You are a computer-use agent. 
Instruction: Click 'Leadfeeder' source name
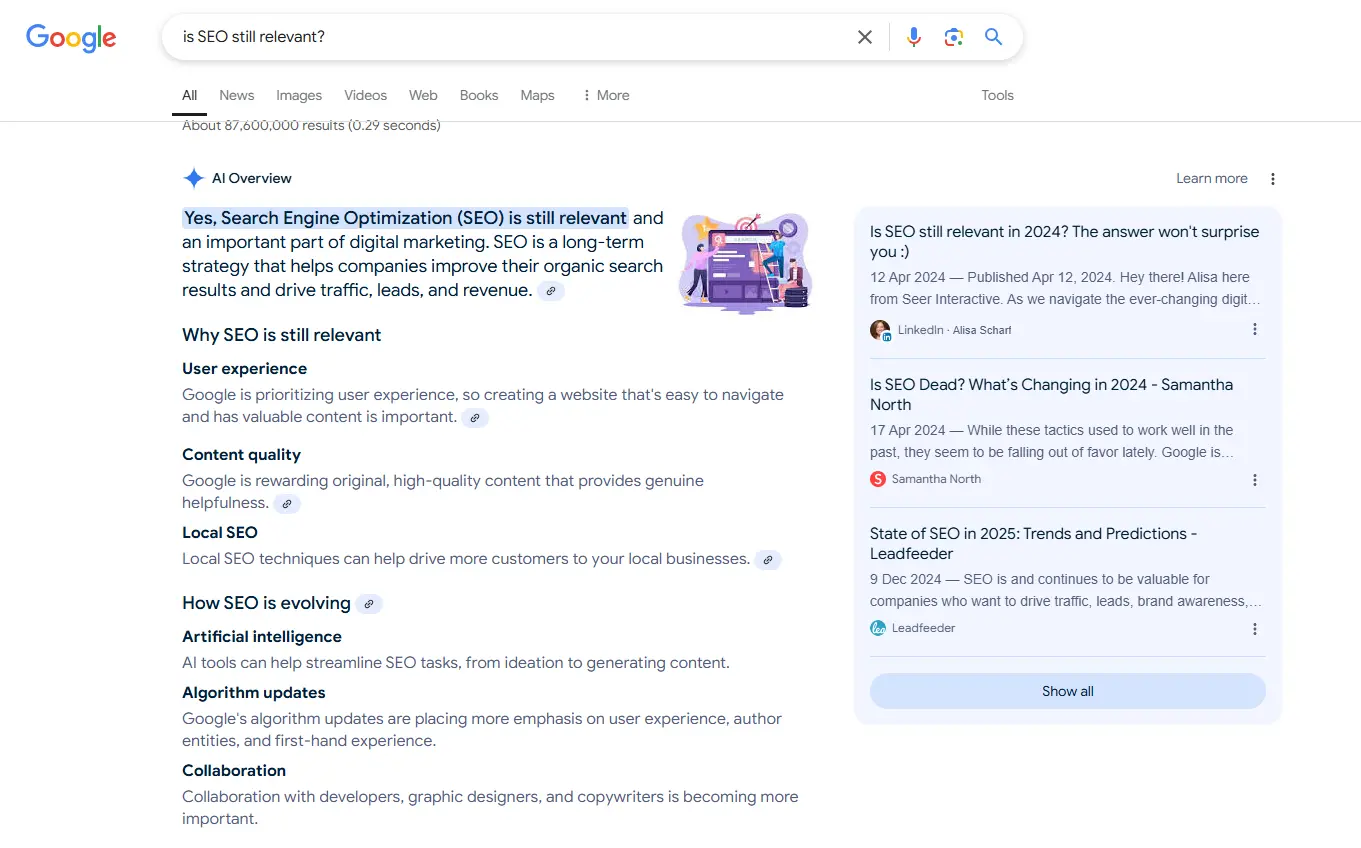[x=924, y=628]
